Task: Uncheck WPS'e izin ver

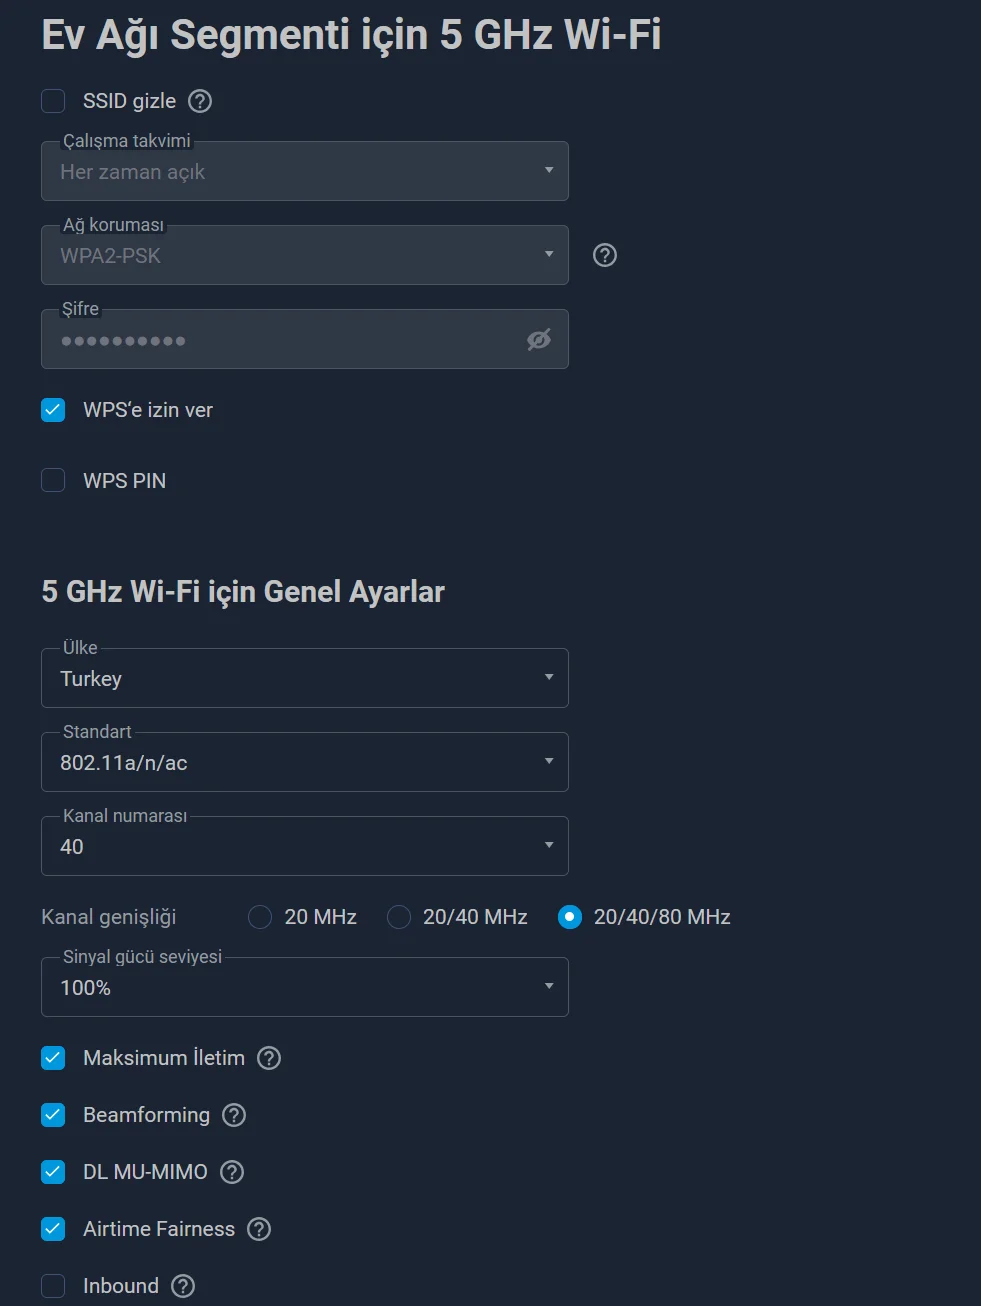Action: [53, 410]
